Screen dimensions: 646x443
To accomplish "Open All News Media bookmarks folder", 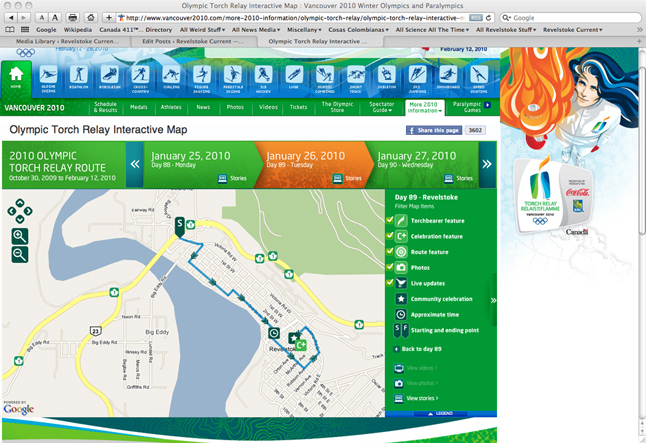I will click(256, 30).
